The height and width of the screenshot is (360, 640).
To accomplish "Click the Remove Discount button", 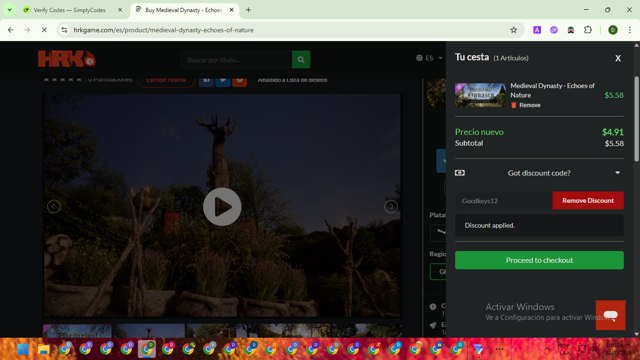I will [x=588, y=200].
